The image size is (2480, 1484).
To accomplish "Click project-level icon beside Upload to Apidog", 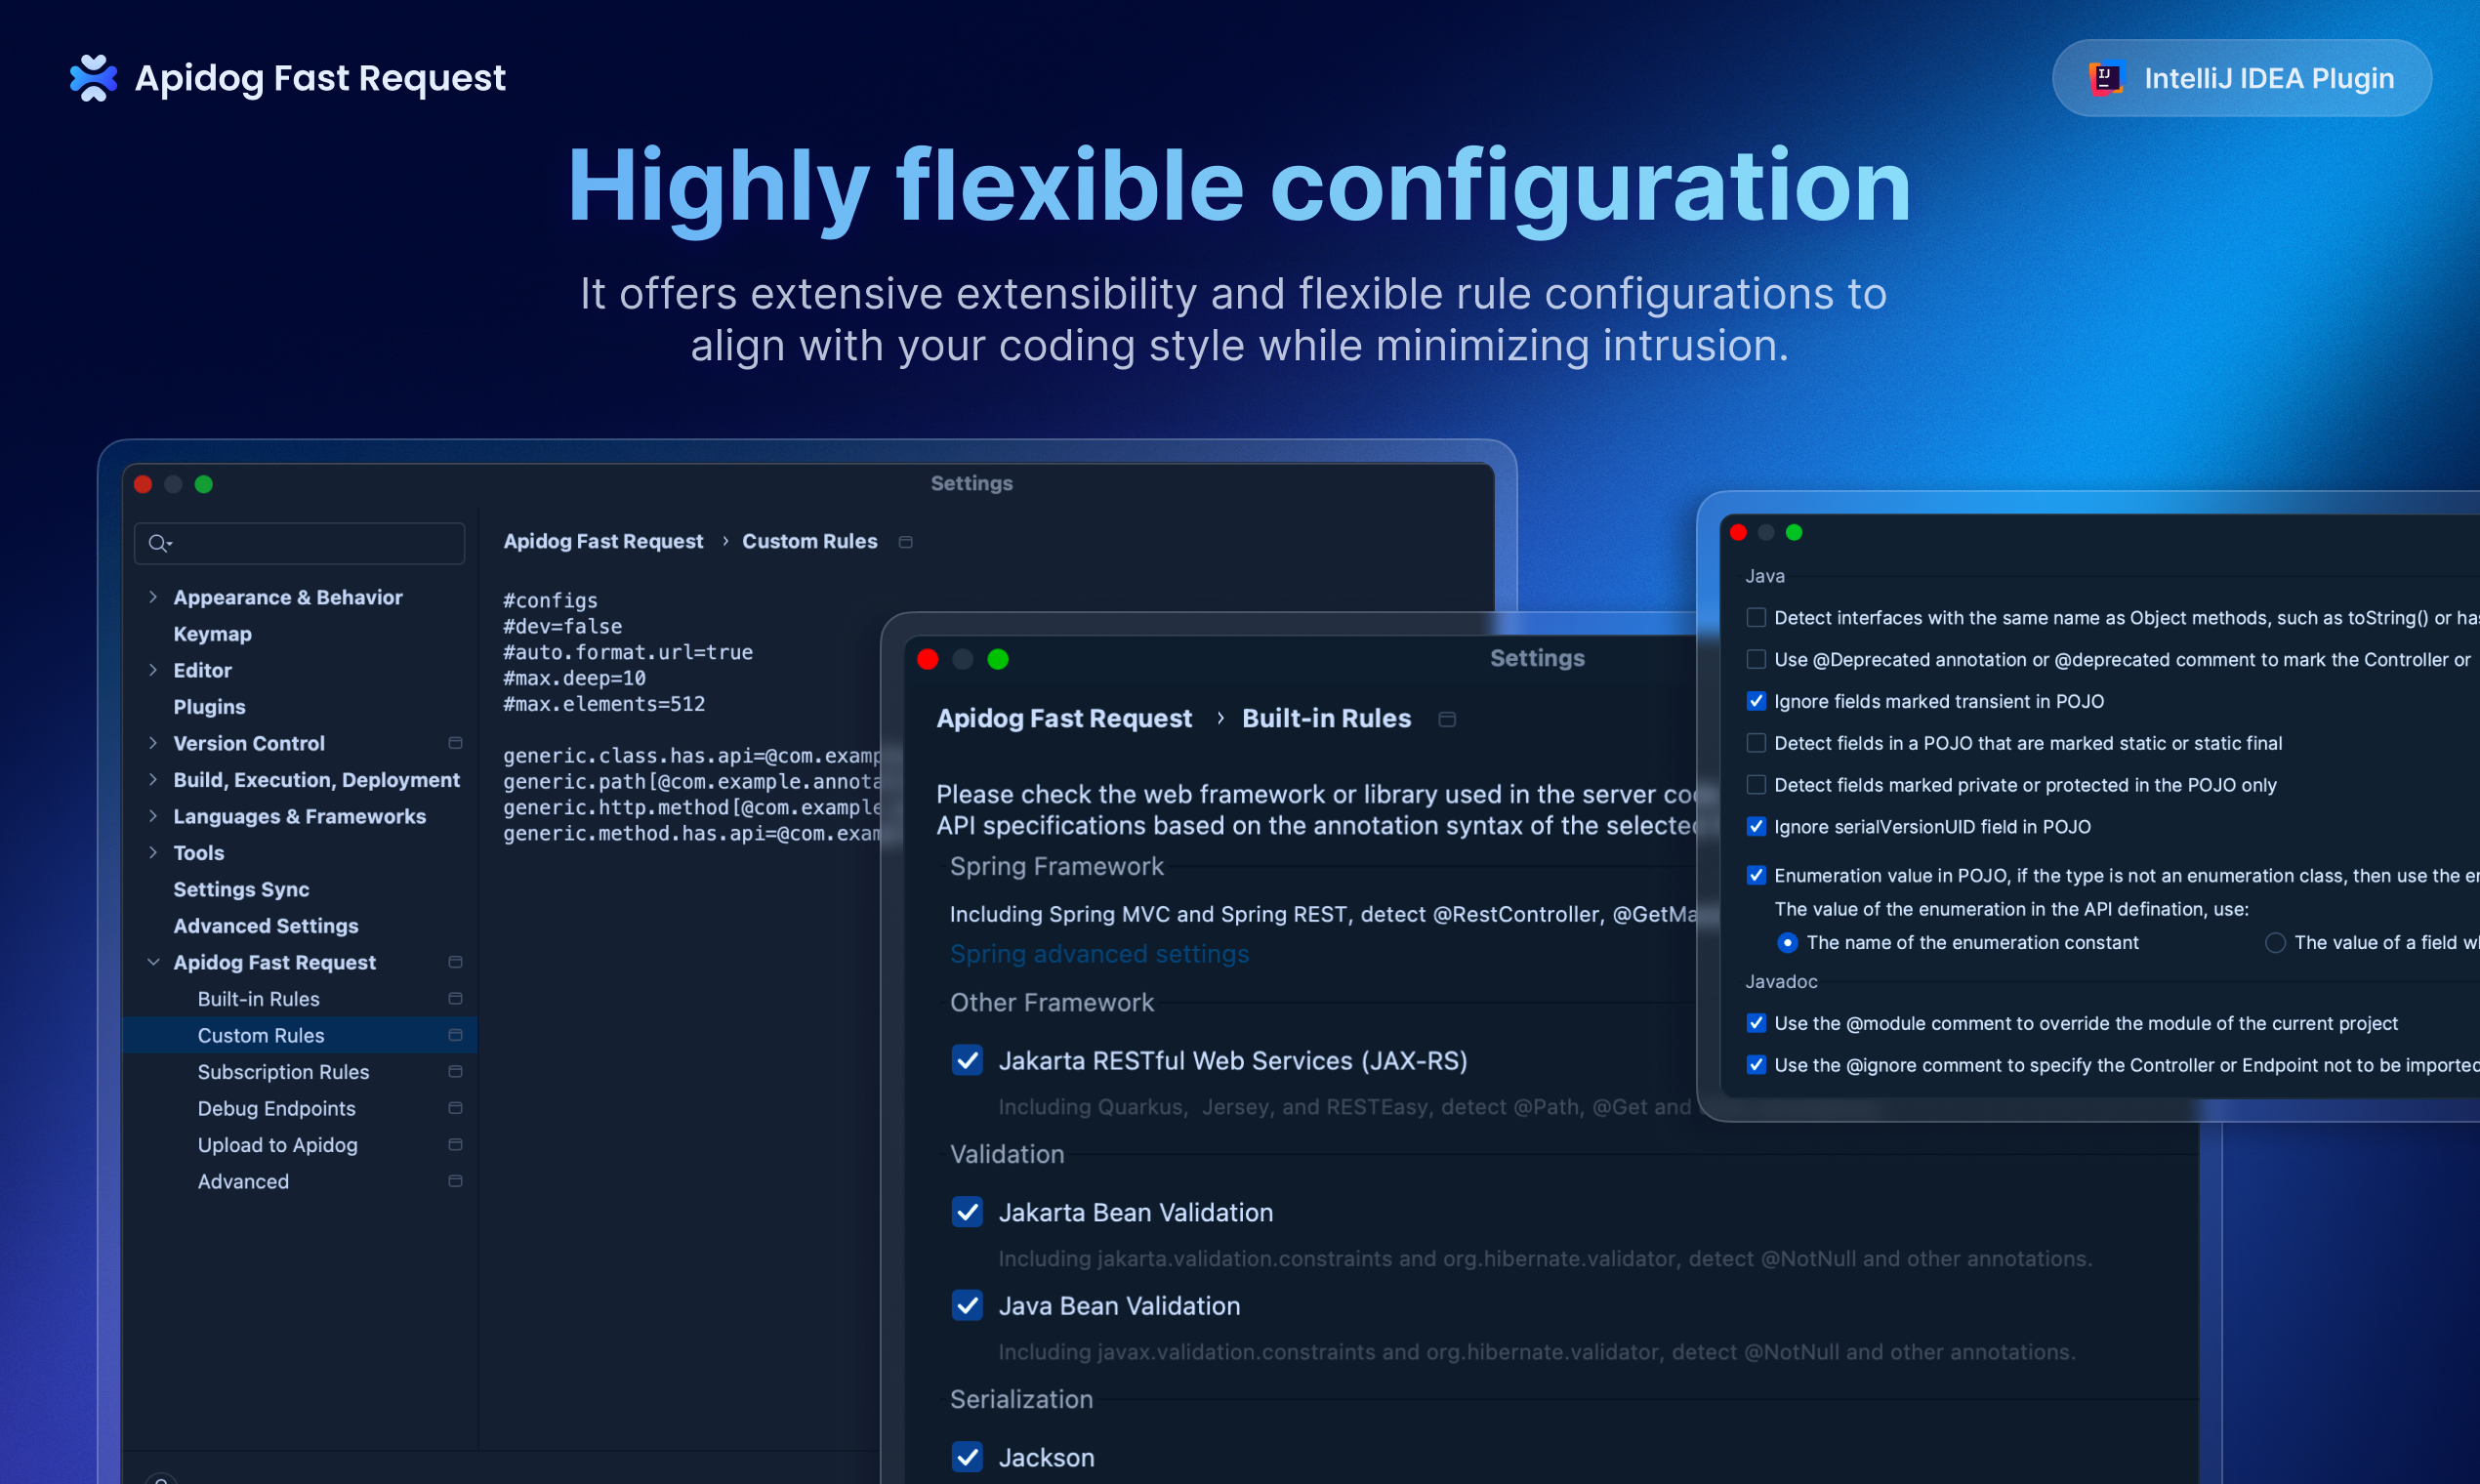I will [x=455, y=1145].
